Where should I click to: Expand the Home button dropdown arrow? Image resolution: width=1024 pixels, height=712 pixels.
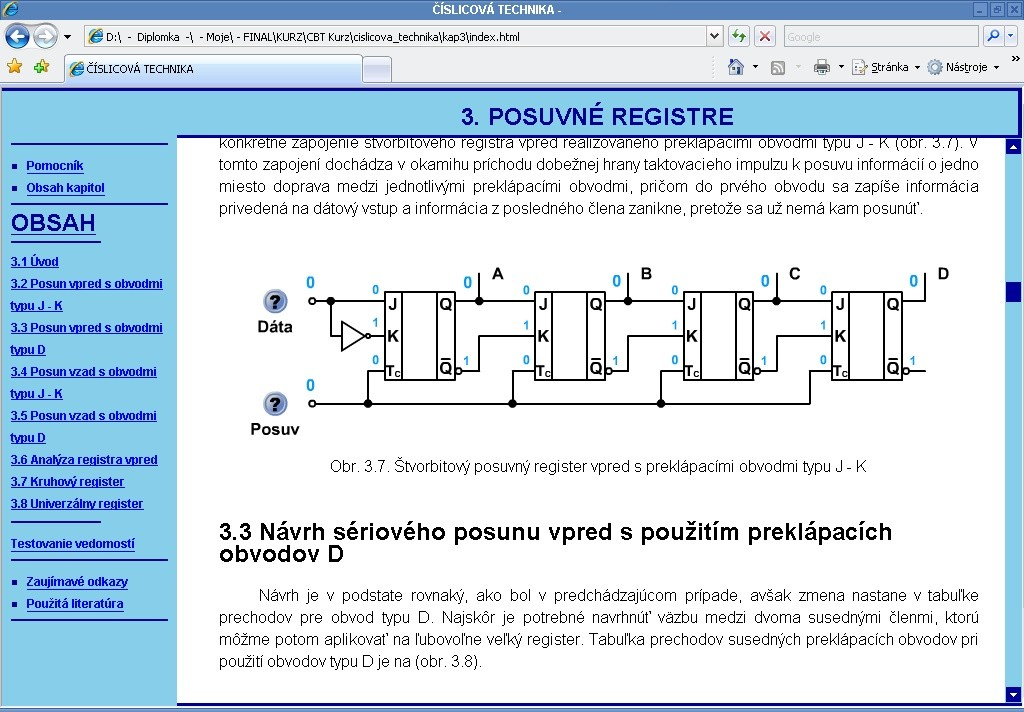(x=756, y=67)
